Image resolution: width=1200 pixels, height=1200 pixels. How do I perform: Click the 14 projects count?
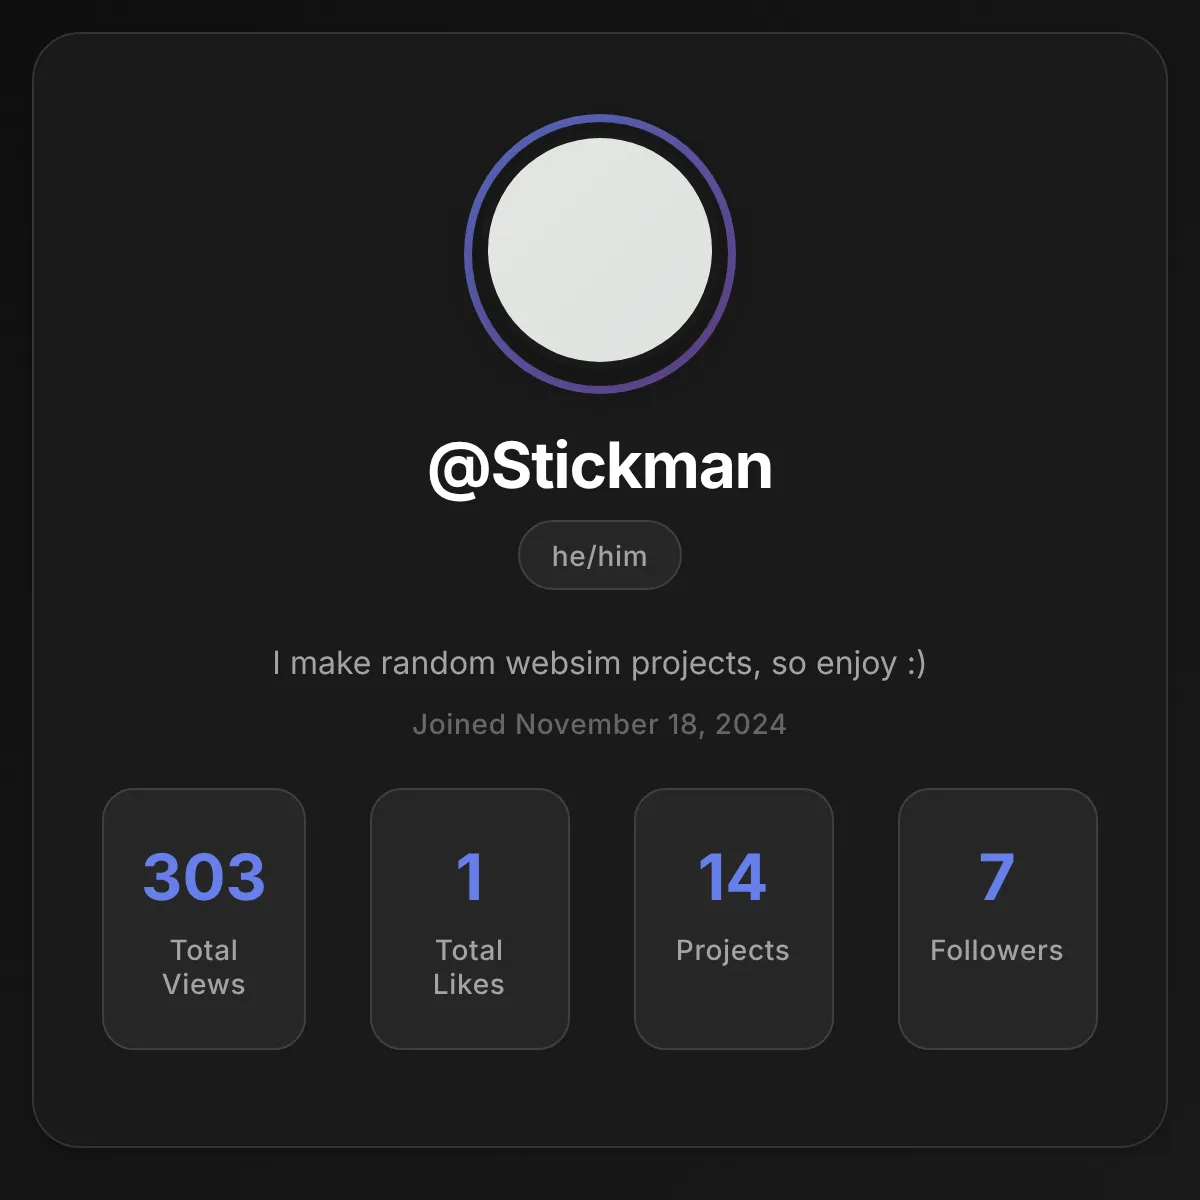pyautogui.click(x=733, y=877)
